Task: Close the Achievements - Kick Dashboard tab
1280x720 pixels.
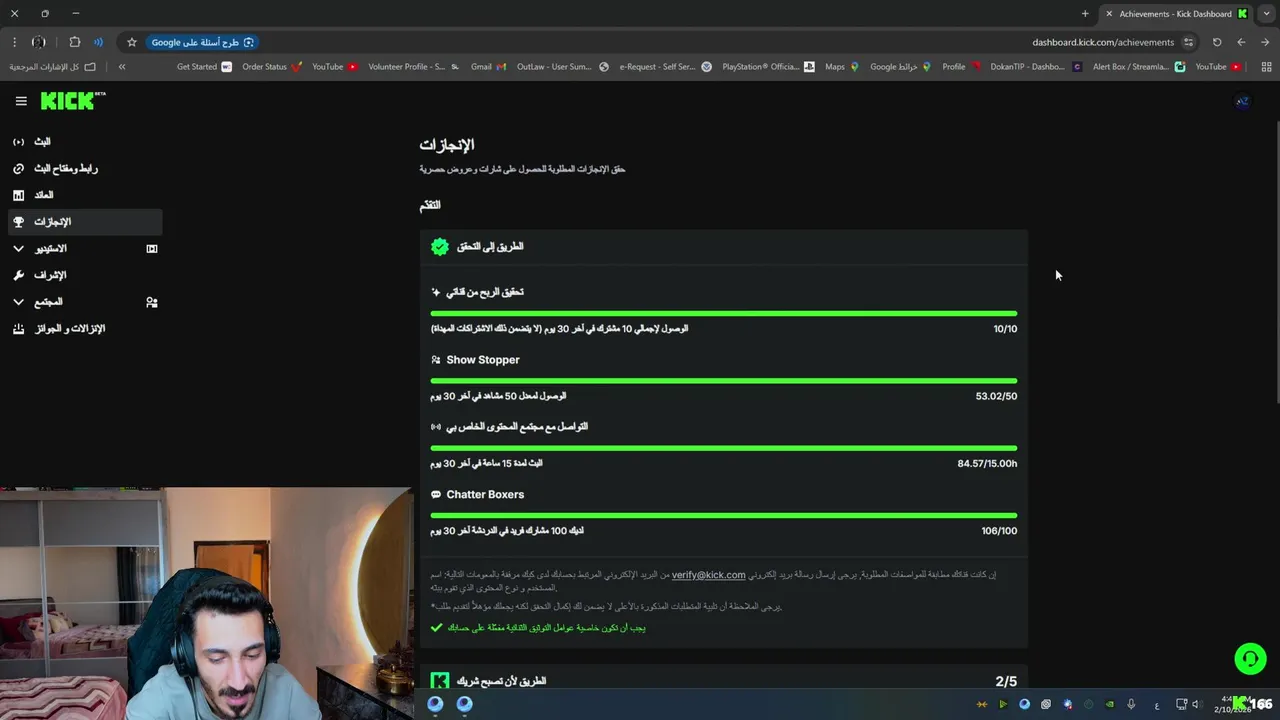Action: (x=1109, y=14)
